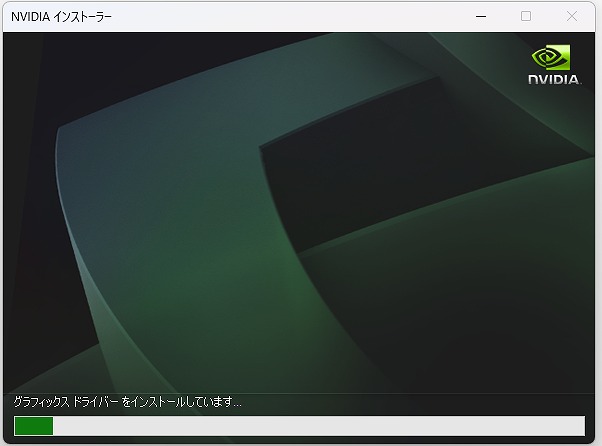Click the NVIDIA wordmark beneath the logo

(x=554, y=80)
